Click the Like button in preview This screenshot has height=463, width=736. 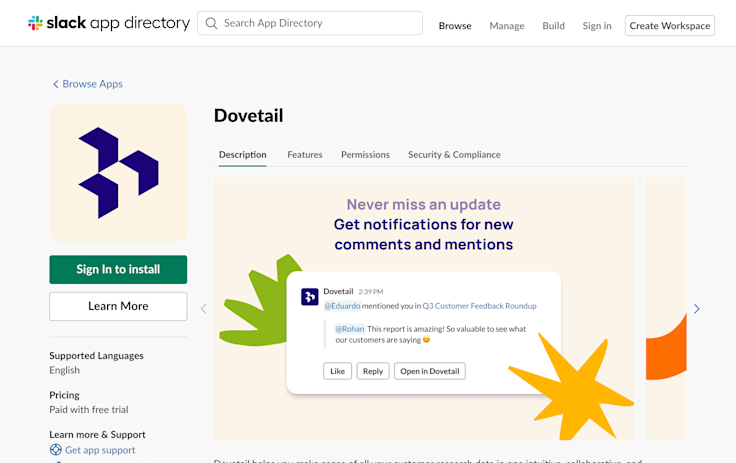click(x=337, y=371)
